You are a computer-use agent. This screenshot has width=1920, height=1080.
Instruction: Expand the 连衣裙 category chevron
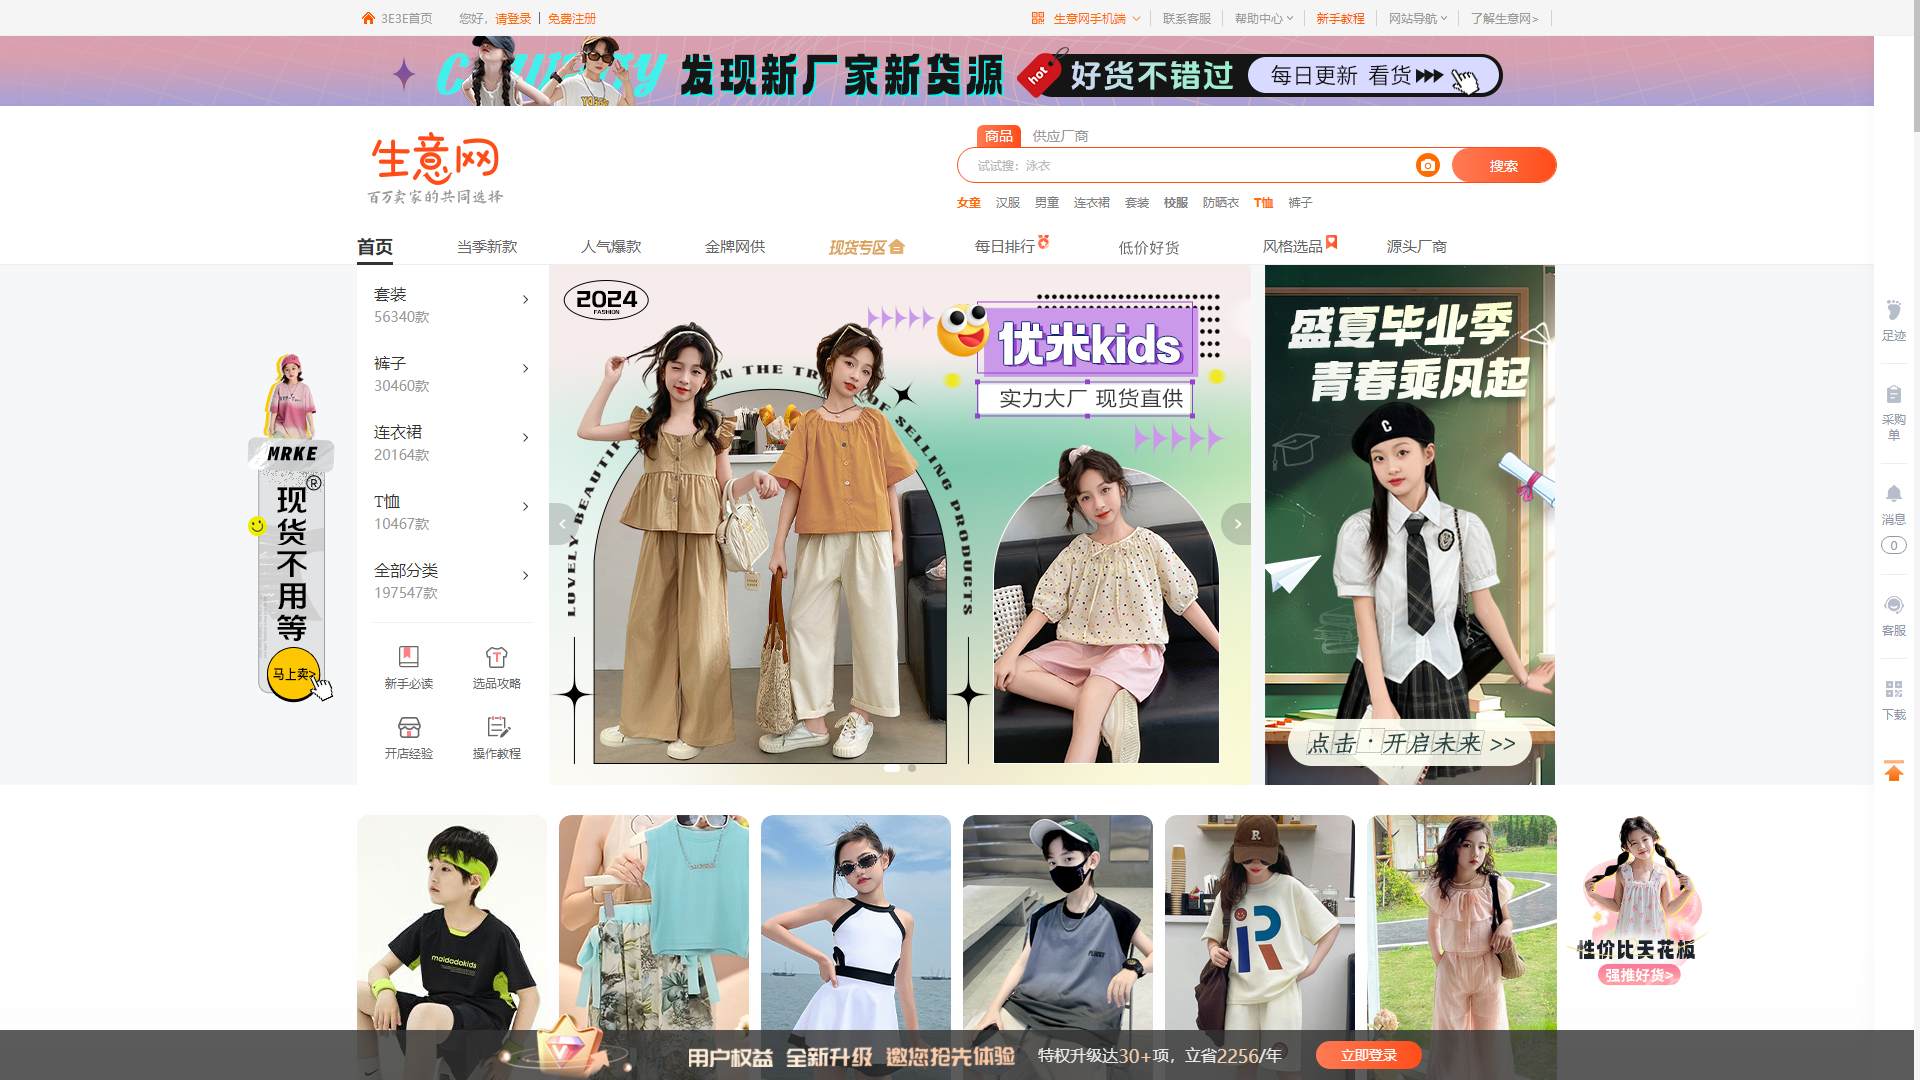click(x=525, y=438)
